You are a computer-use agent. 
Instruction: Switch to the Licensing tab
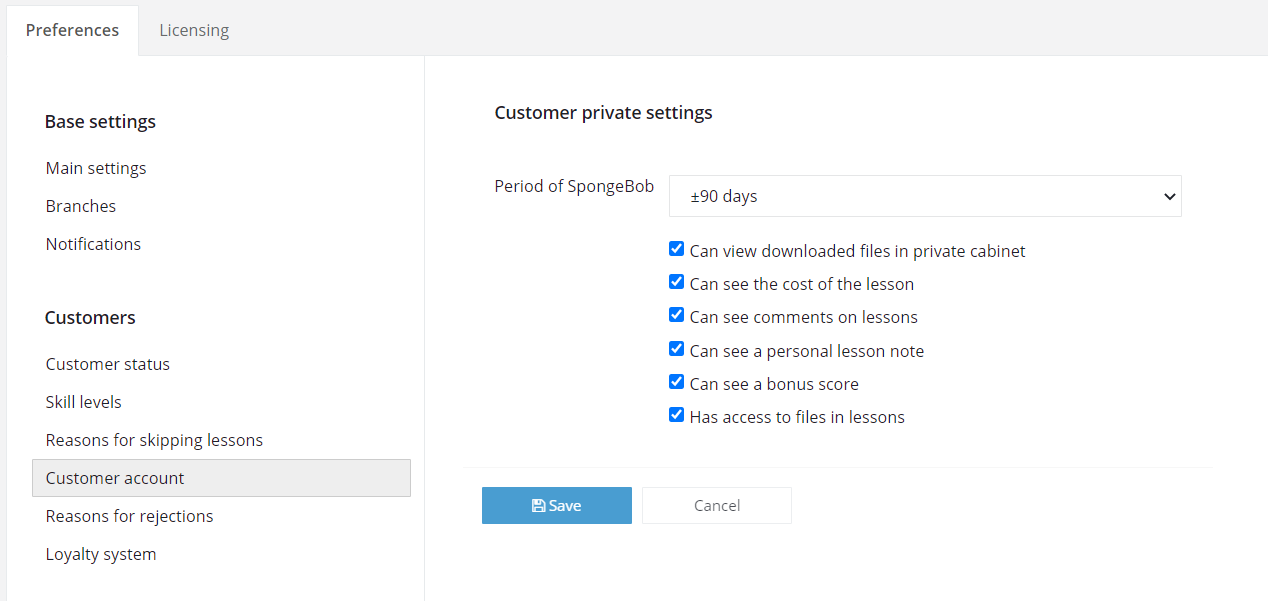coord(194,30)
